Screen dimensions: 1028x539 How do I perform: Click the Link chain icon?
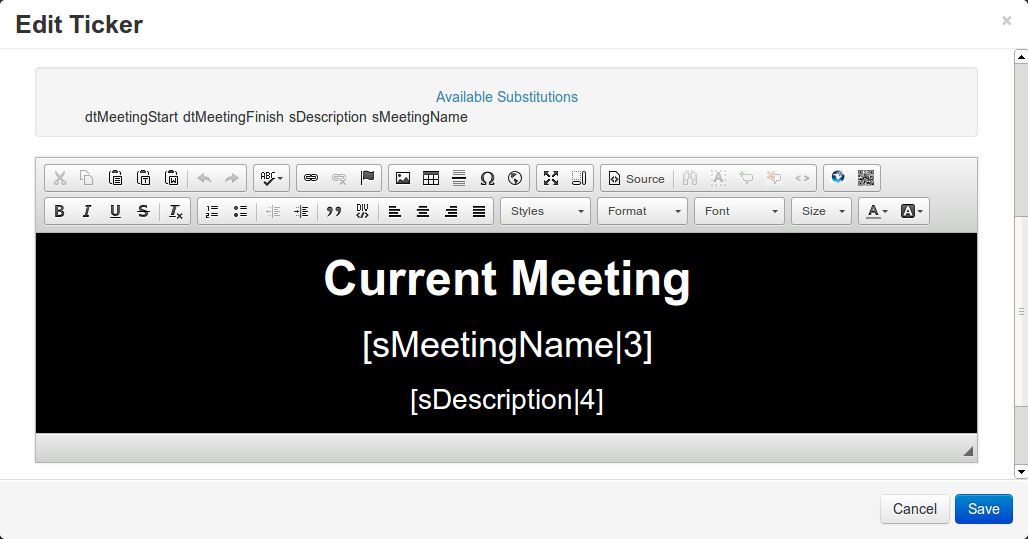coord(311,178)
